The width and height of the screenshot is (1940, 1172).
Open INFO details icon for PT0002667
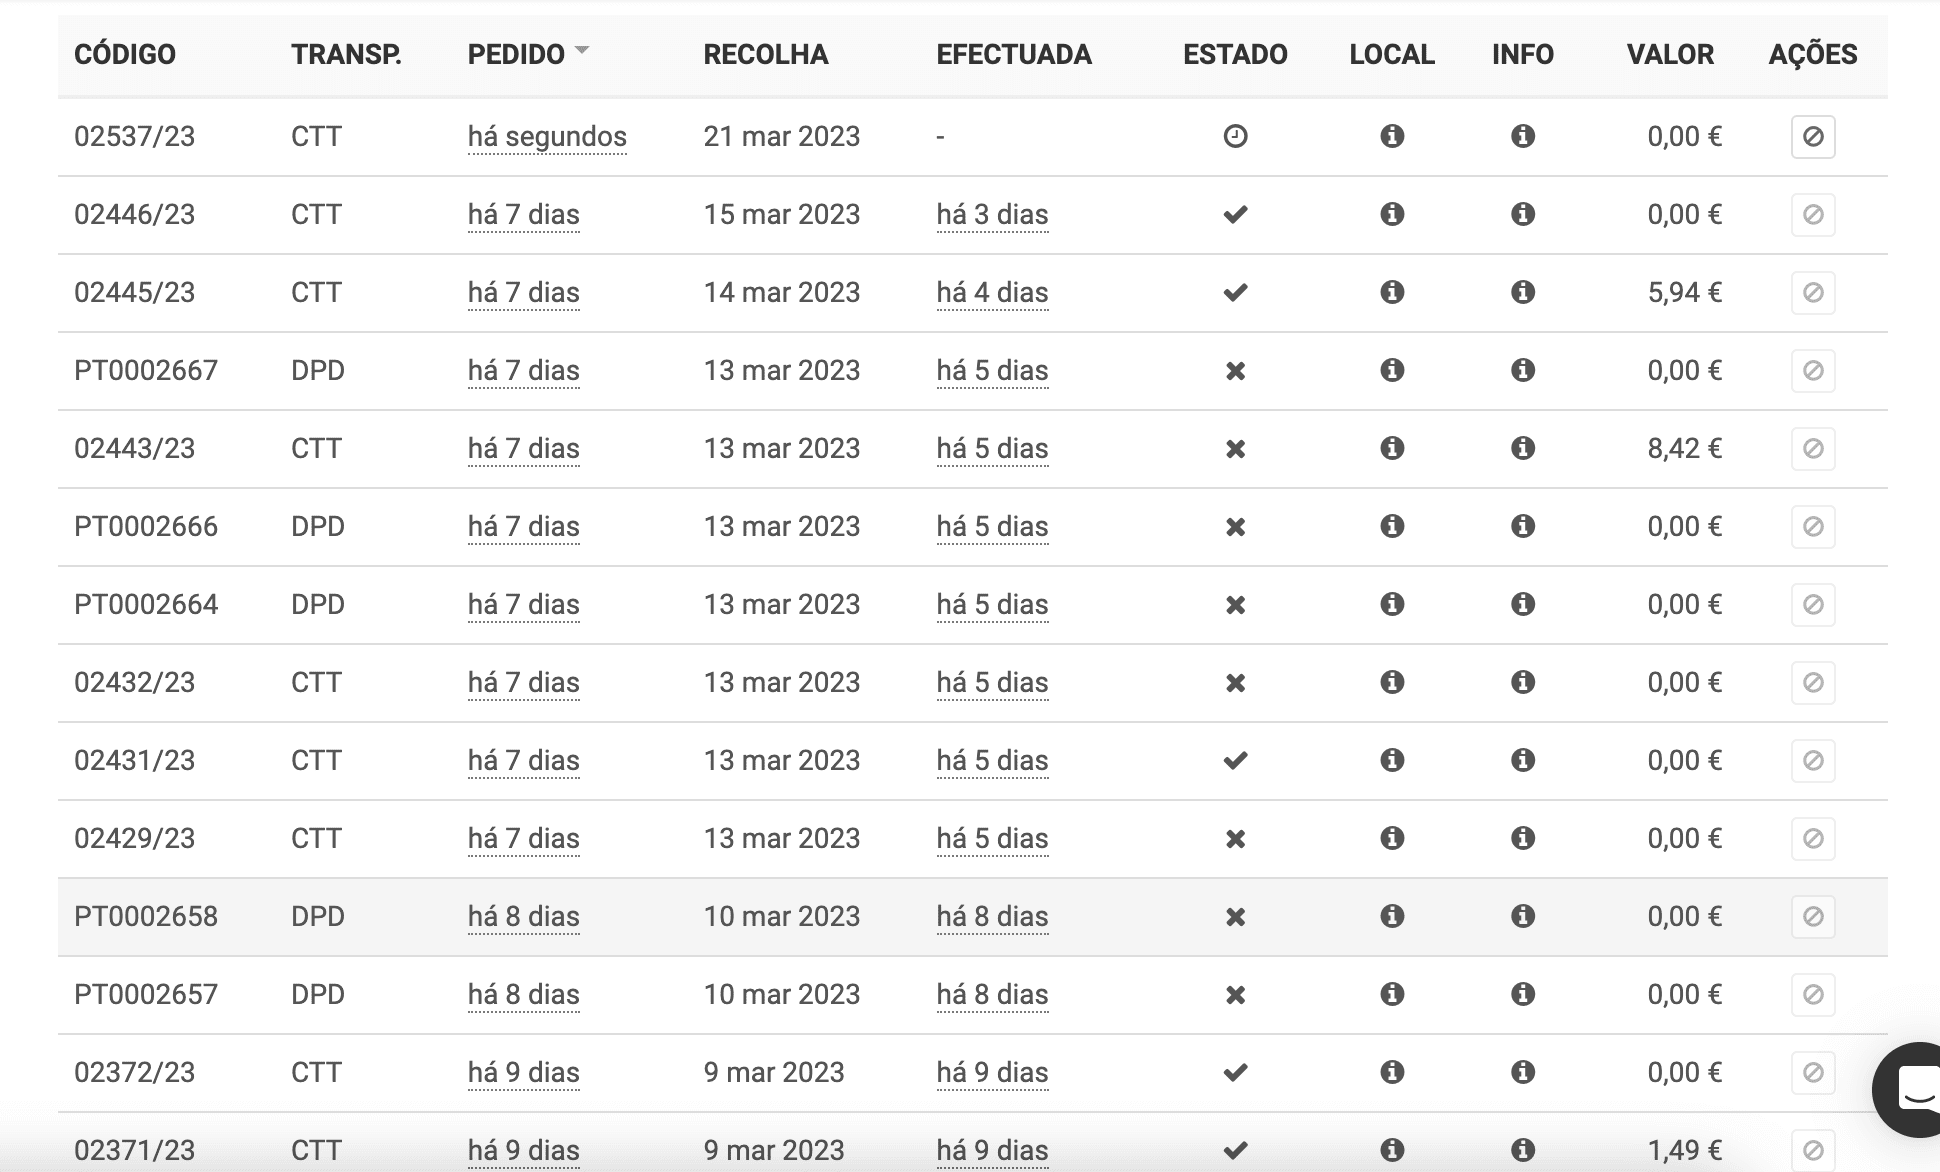tap(1522, 370)
